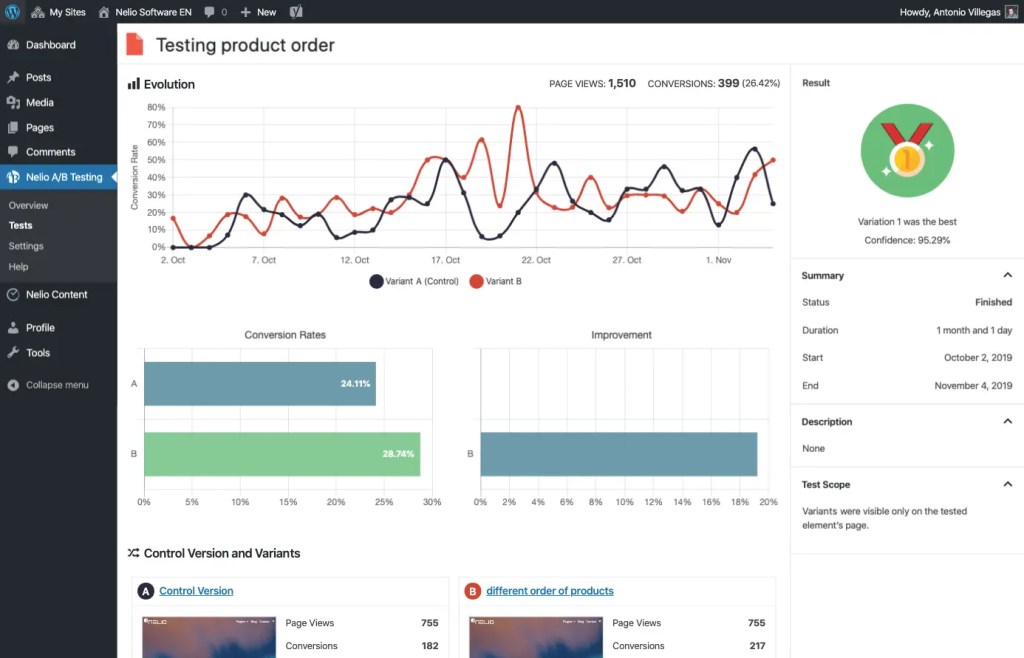The width and height of the screenshot is (1024, 658).
Task: Collapse the Summary section
Action: 1008,275
